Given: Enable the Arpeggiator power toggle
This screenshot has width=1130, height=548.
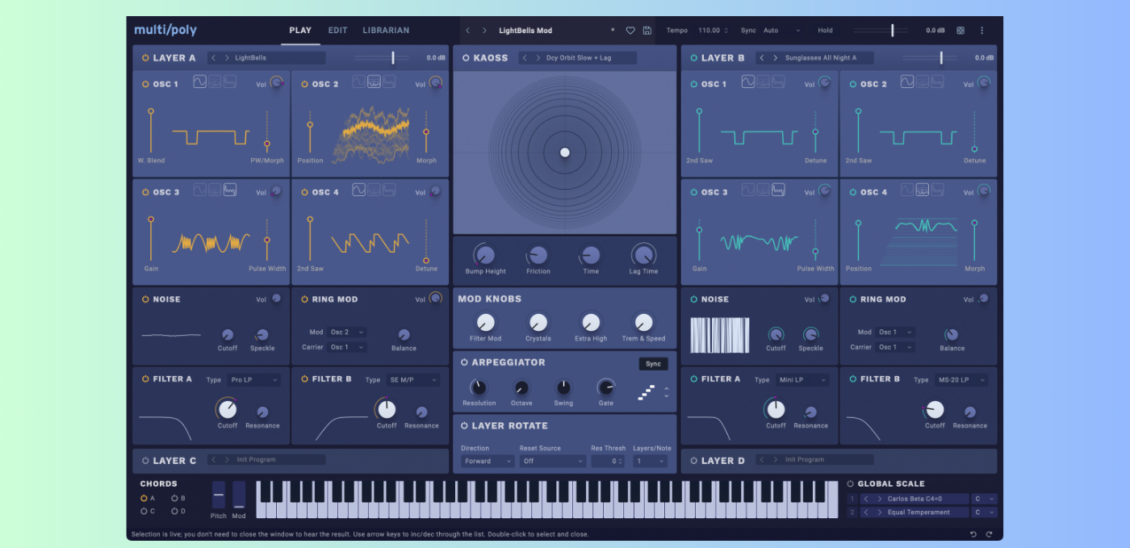Looking at the screenshot, I should [x=464, y=362].
